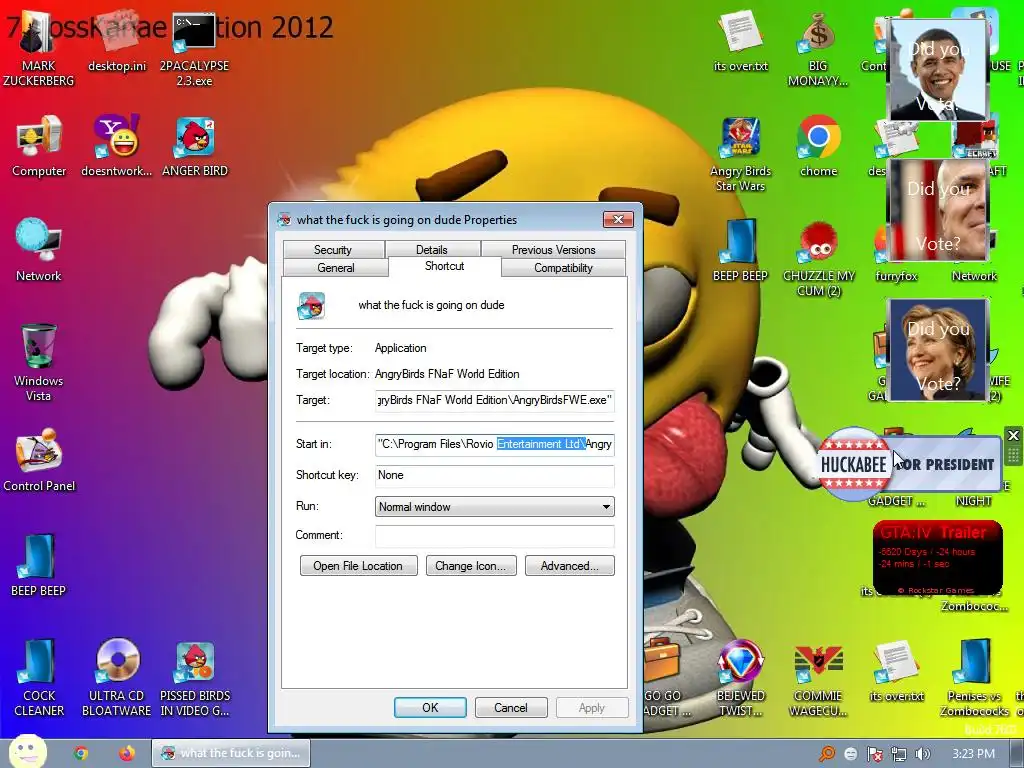Viewport: 1024px width, 768px height.
Task: Select the GO GO GADGET briefcase icon
Action: pos(666,677)
